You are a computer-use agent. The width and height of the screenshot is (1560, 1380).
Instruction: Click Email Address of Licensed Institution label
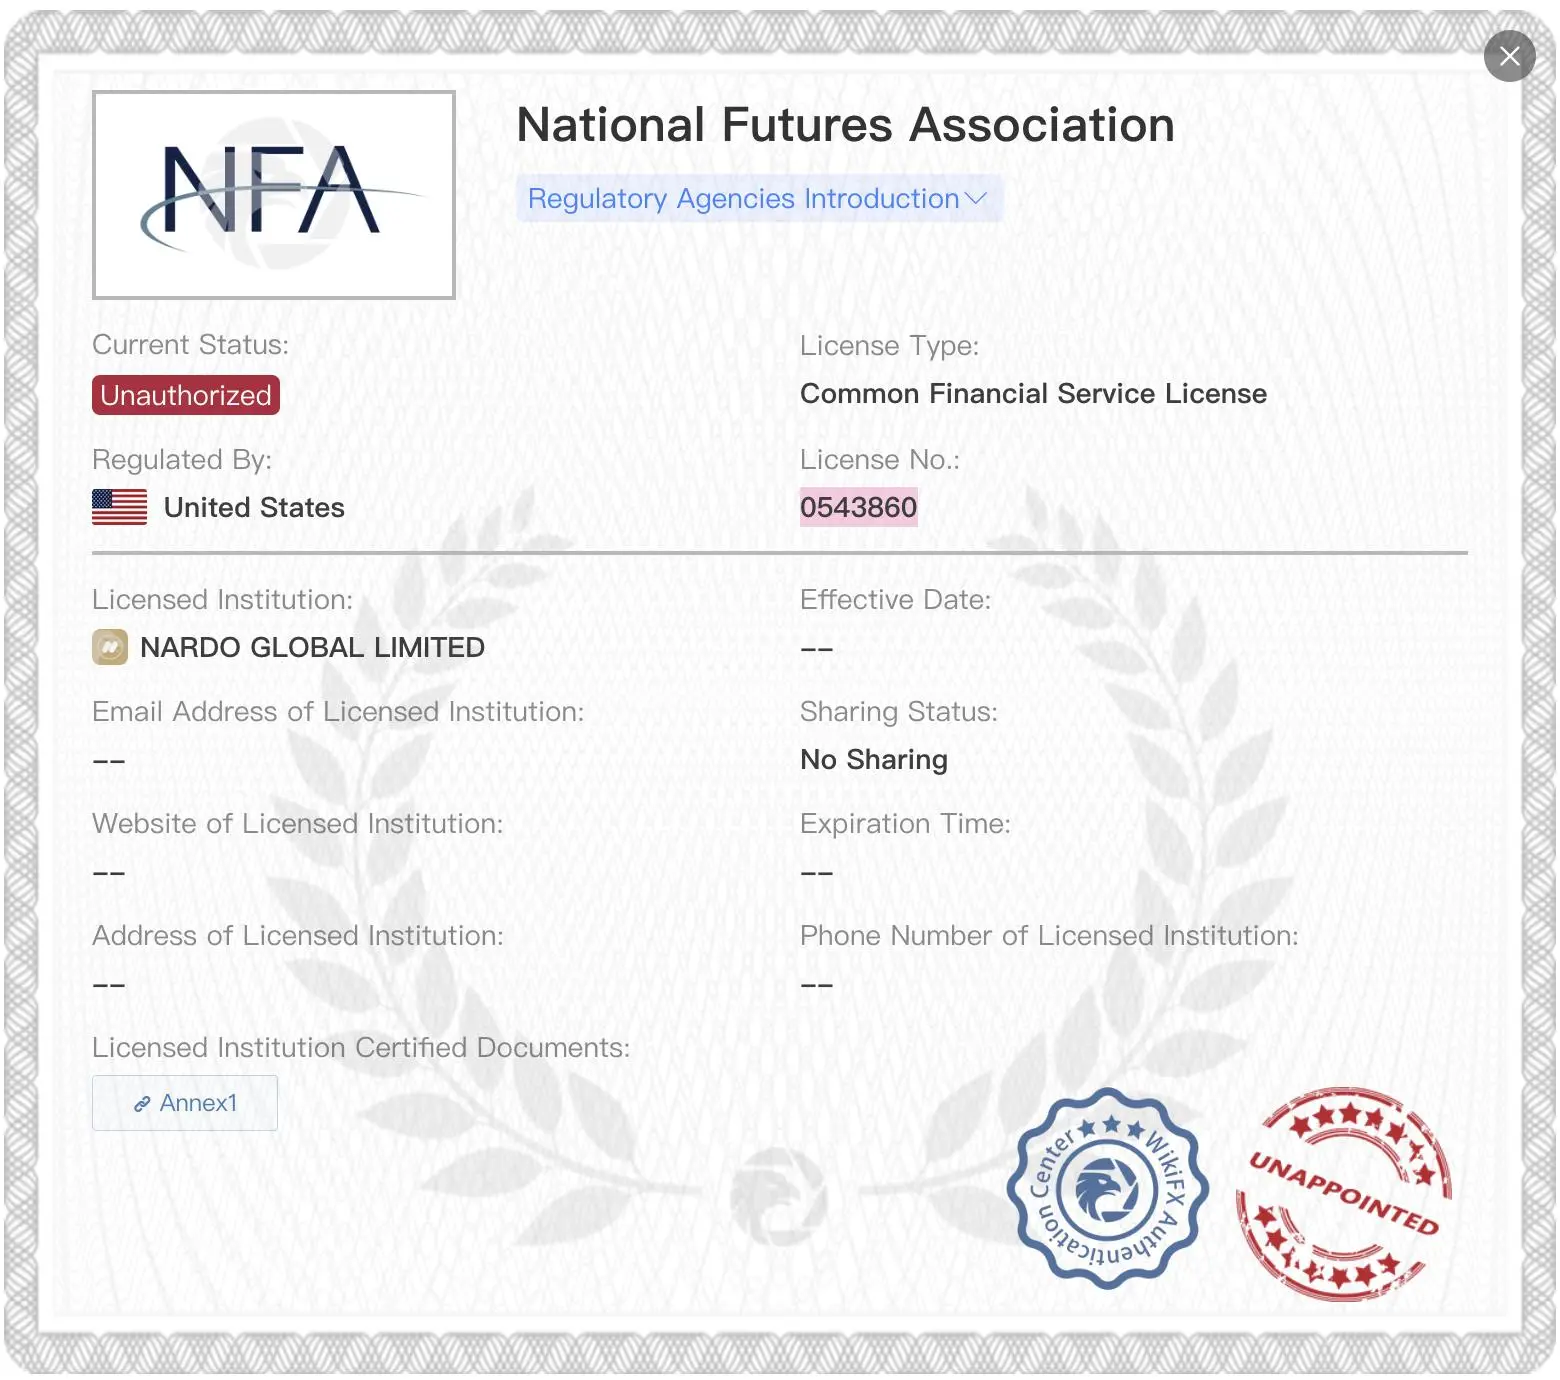[x=338, y=712]
